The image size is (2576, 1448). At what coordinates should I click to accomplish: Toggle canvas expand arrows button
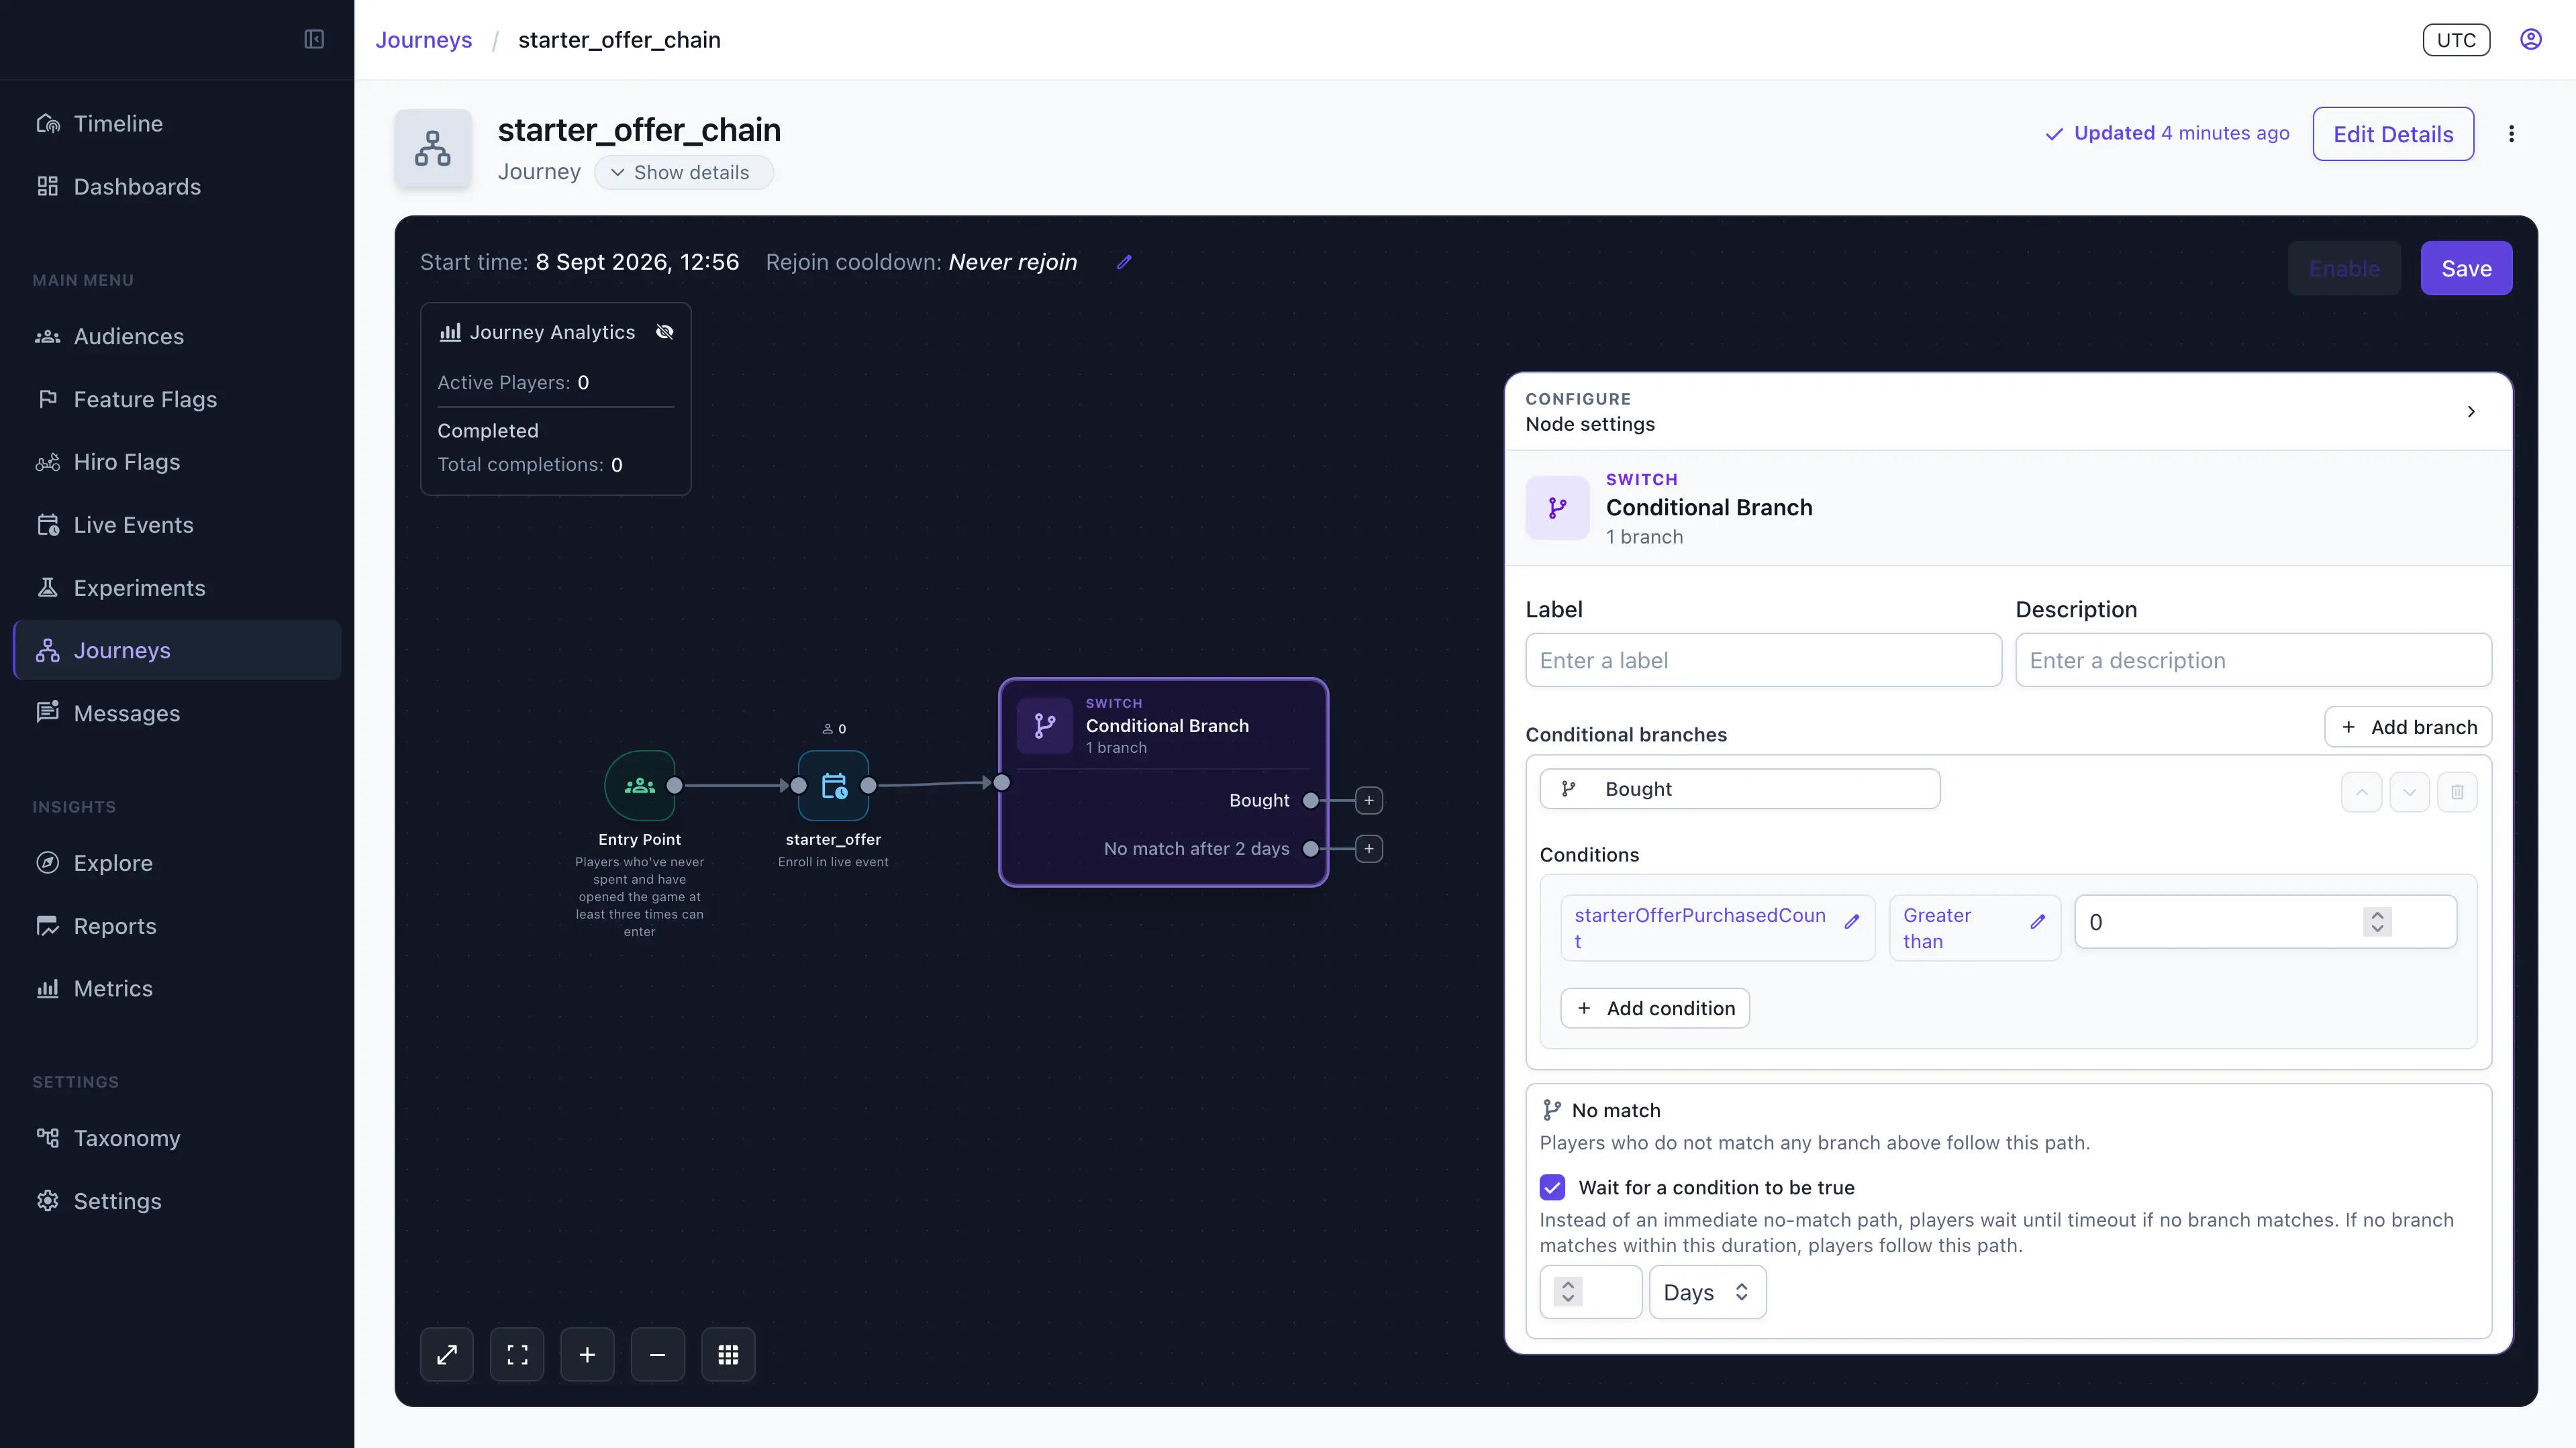pyautogui.click(x=447, y=1355)
